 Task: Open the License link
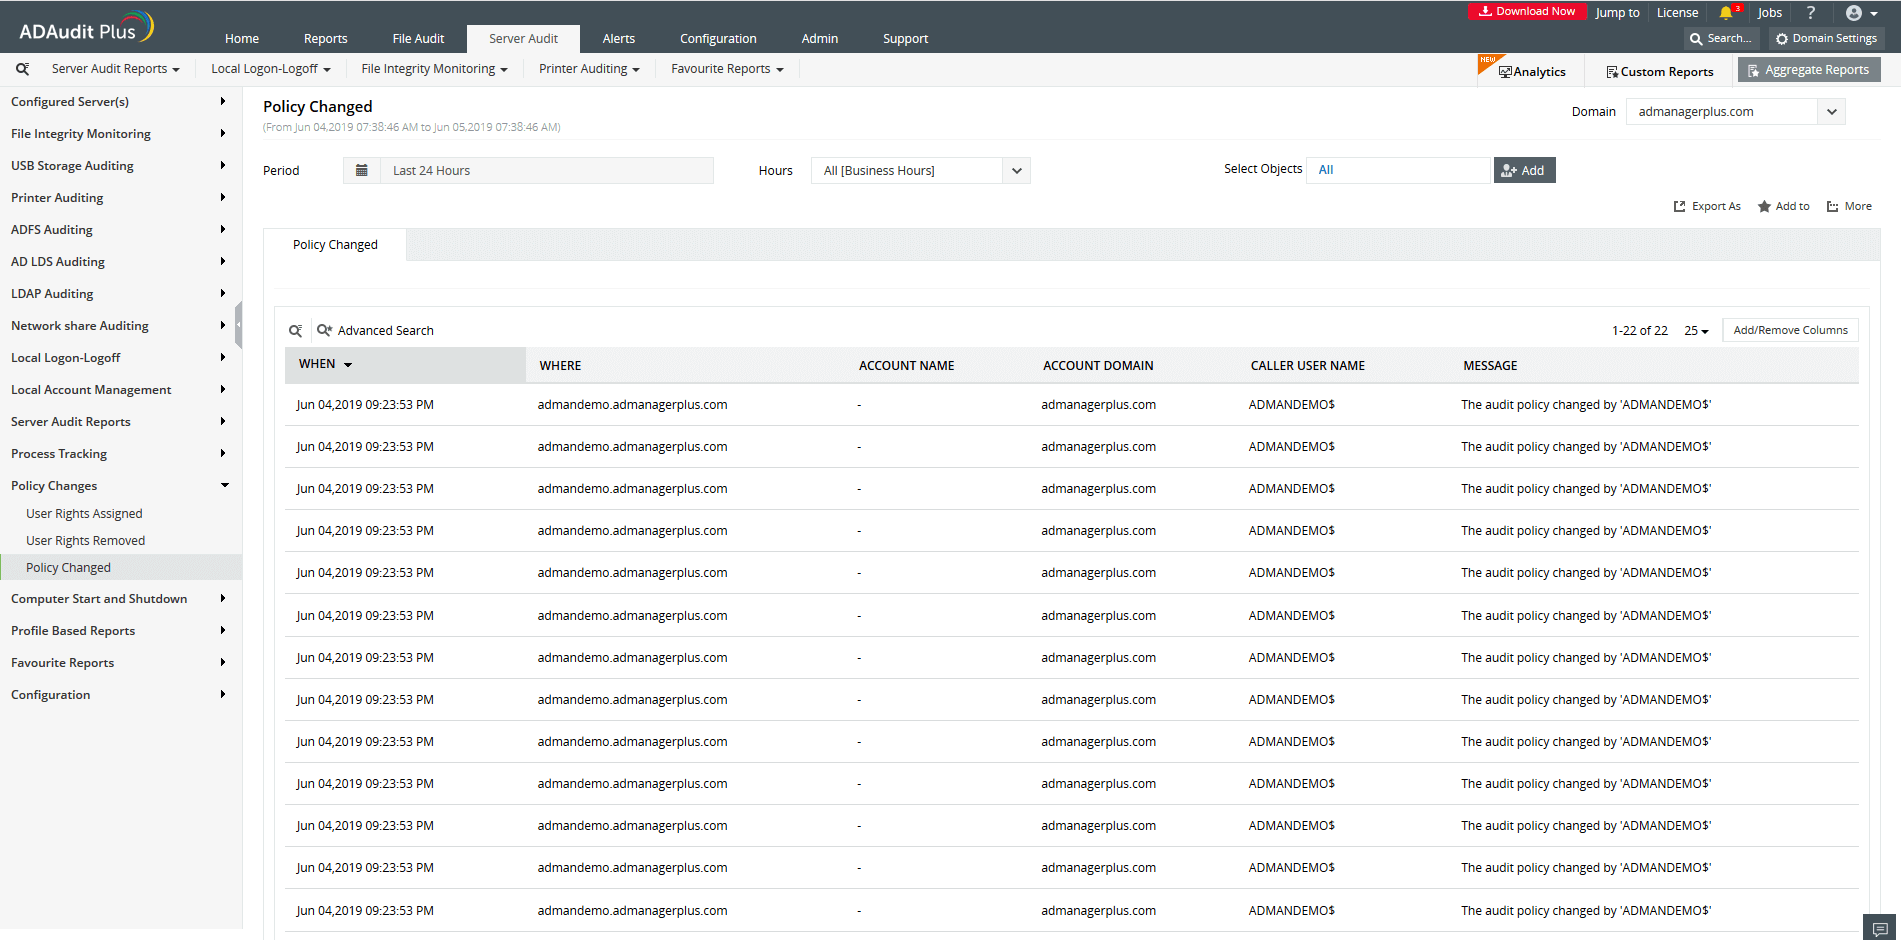[x=1677, y=13]
